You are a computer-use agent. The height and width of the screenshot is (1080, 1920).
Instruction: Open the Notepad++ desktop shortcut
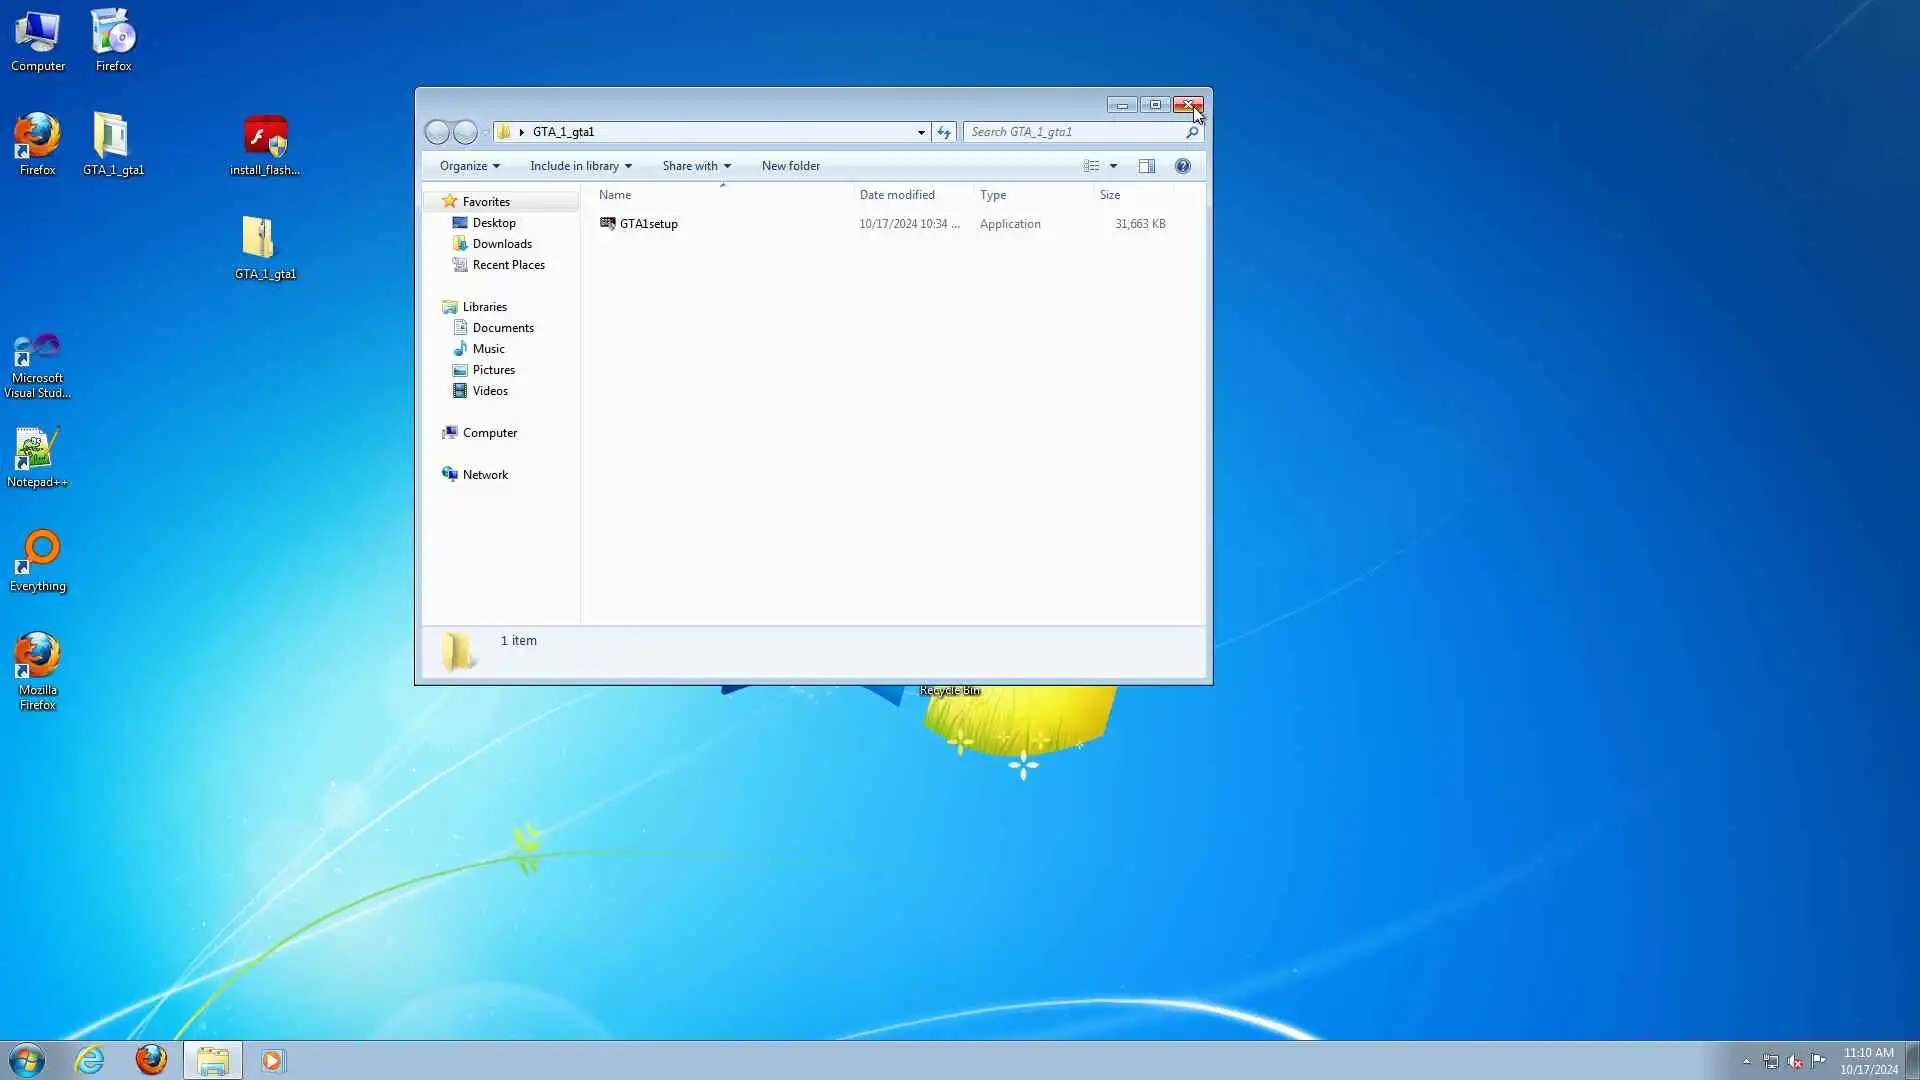(37, 457)
